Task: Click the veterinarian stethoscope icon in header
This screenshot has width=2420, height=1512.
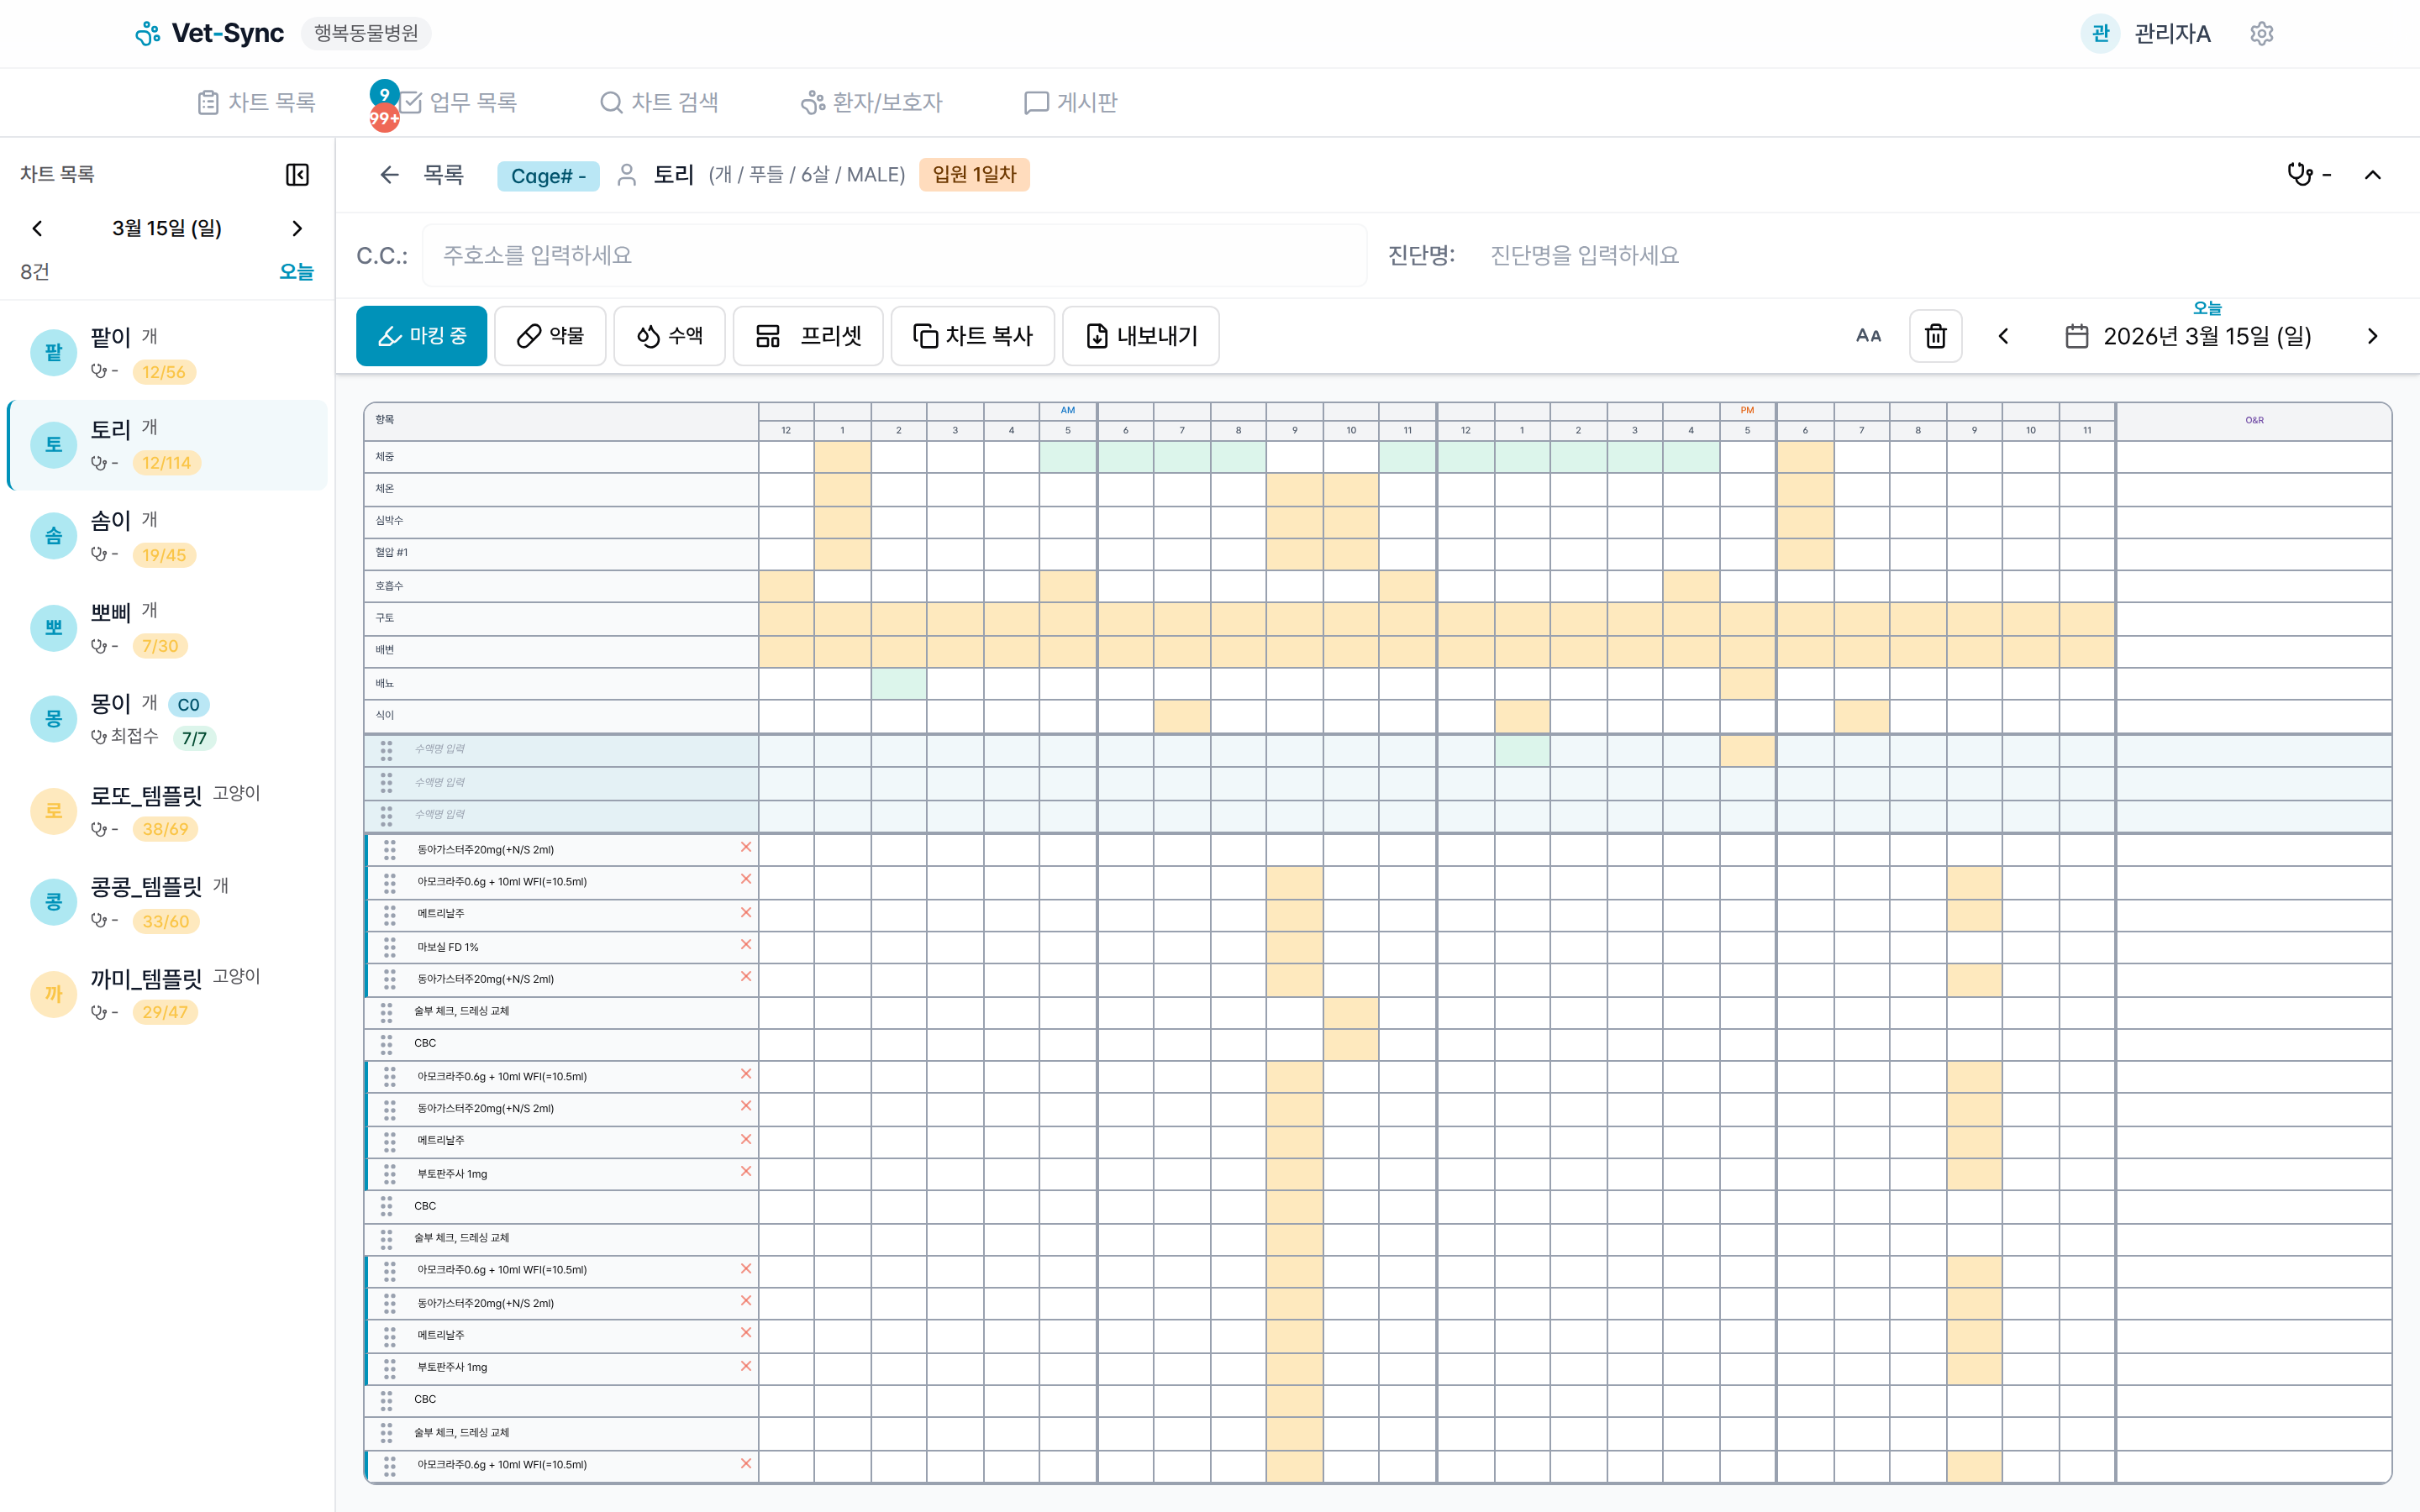Action: (x=2300, y=174)
